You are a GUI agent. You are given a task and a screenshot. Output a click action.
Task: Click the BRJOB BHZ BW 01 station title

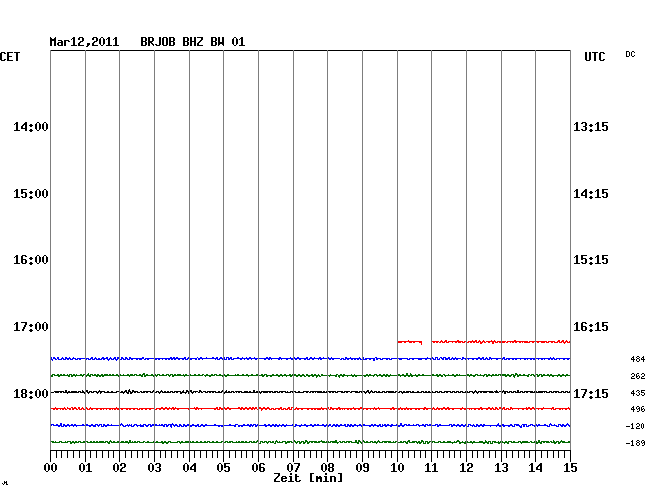tap(192, 42)
